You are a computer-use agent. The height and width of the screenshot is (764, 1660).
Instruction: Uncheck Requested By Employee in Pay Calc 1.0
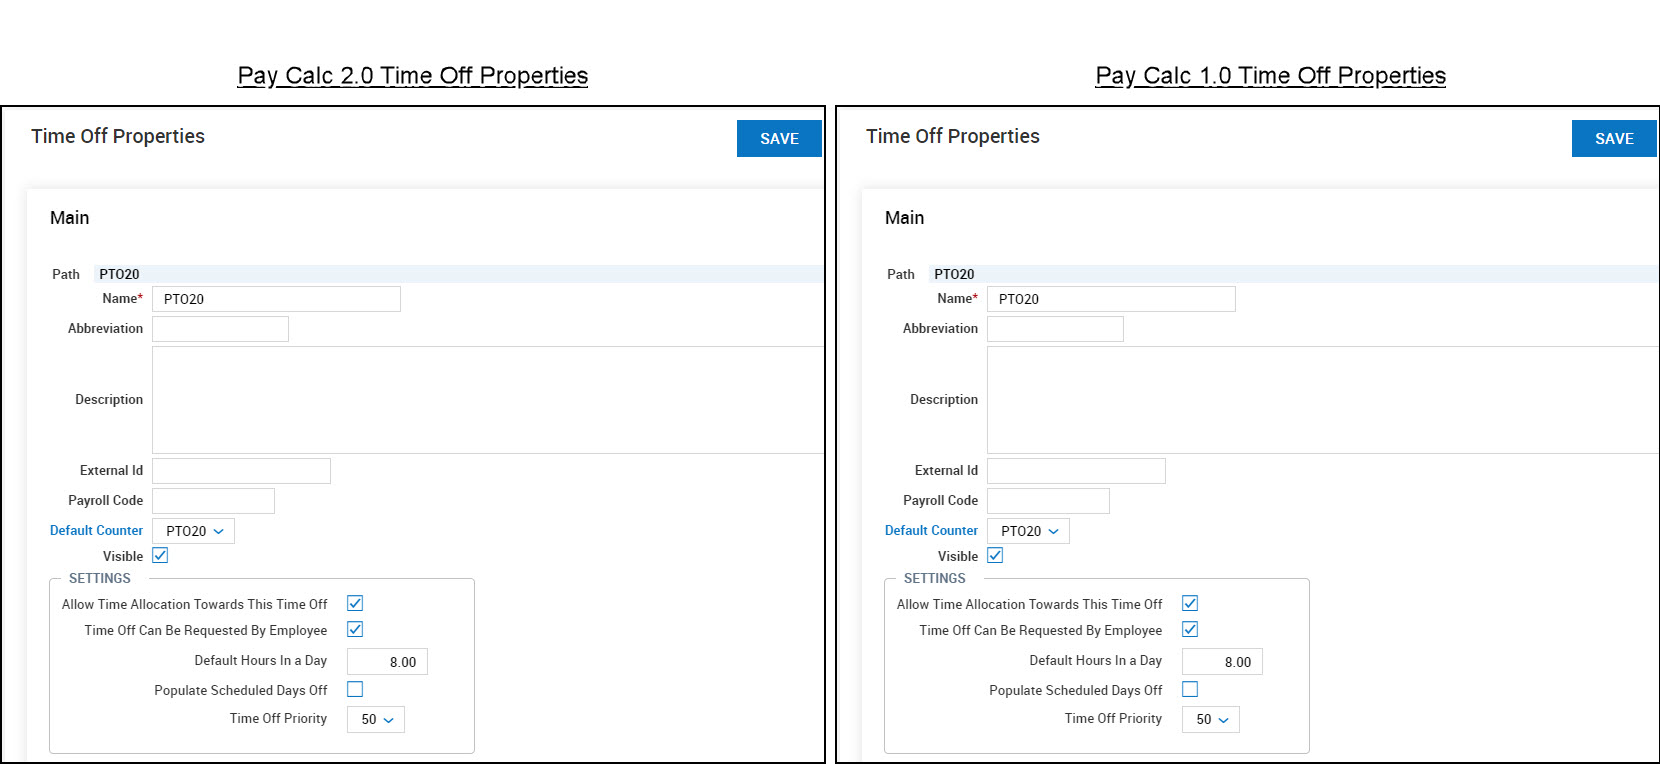click(1190, 629)
